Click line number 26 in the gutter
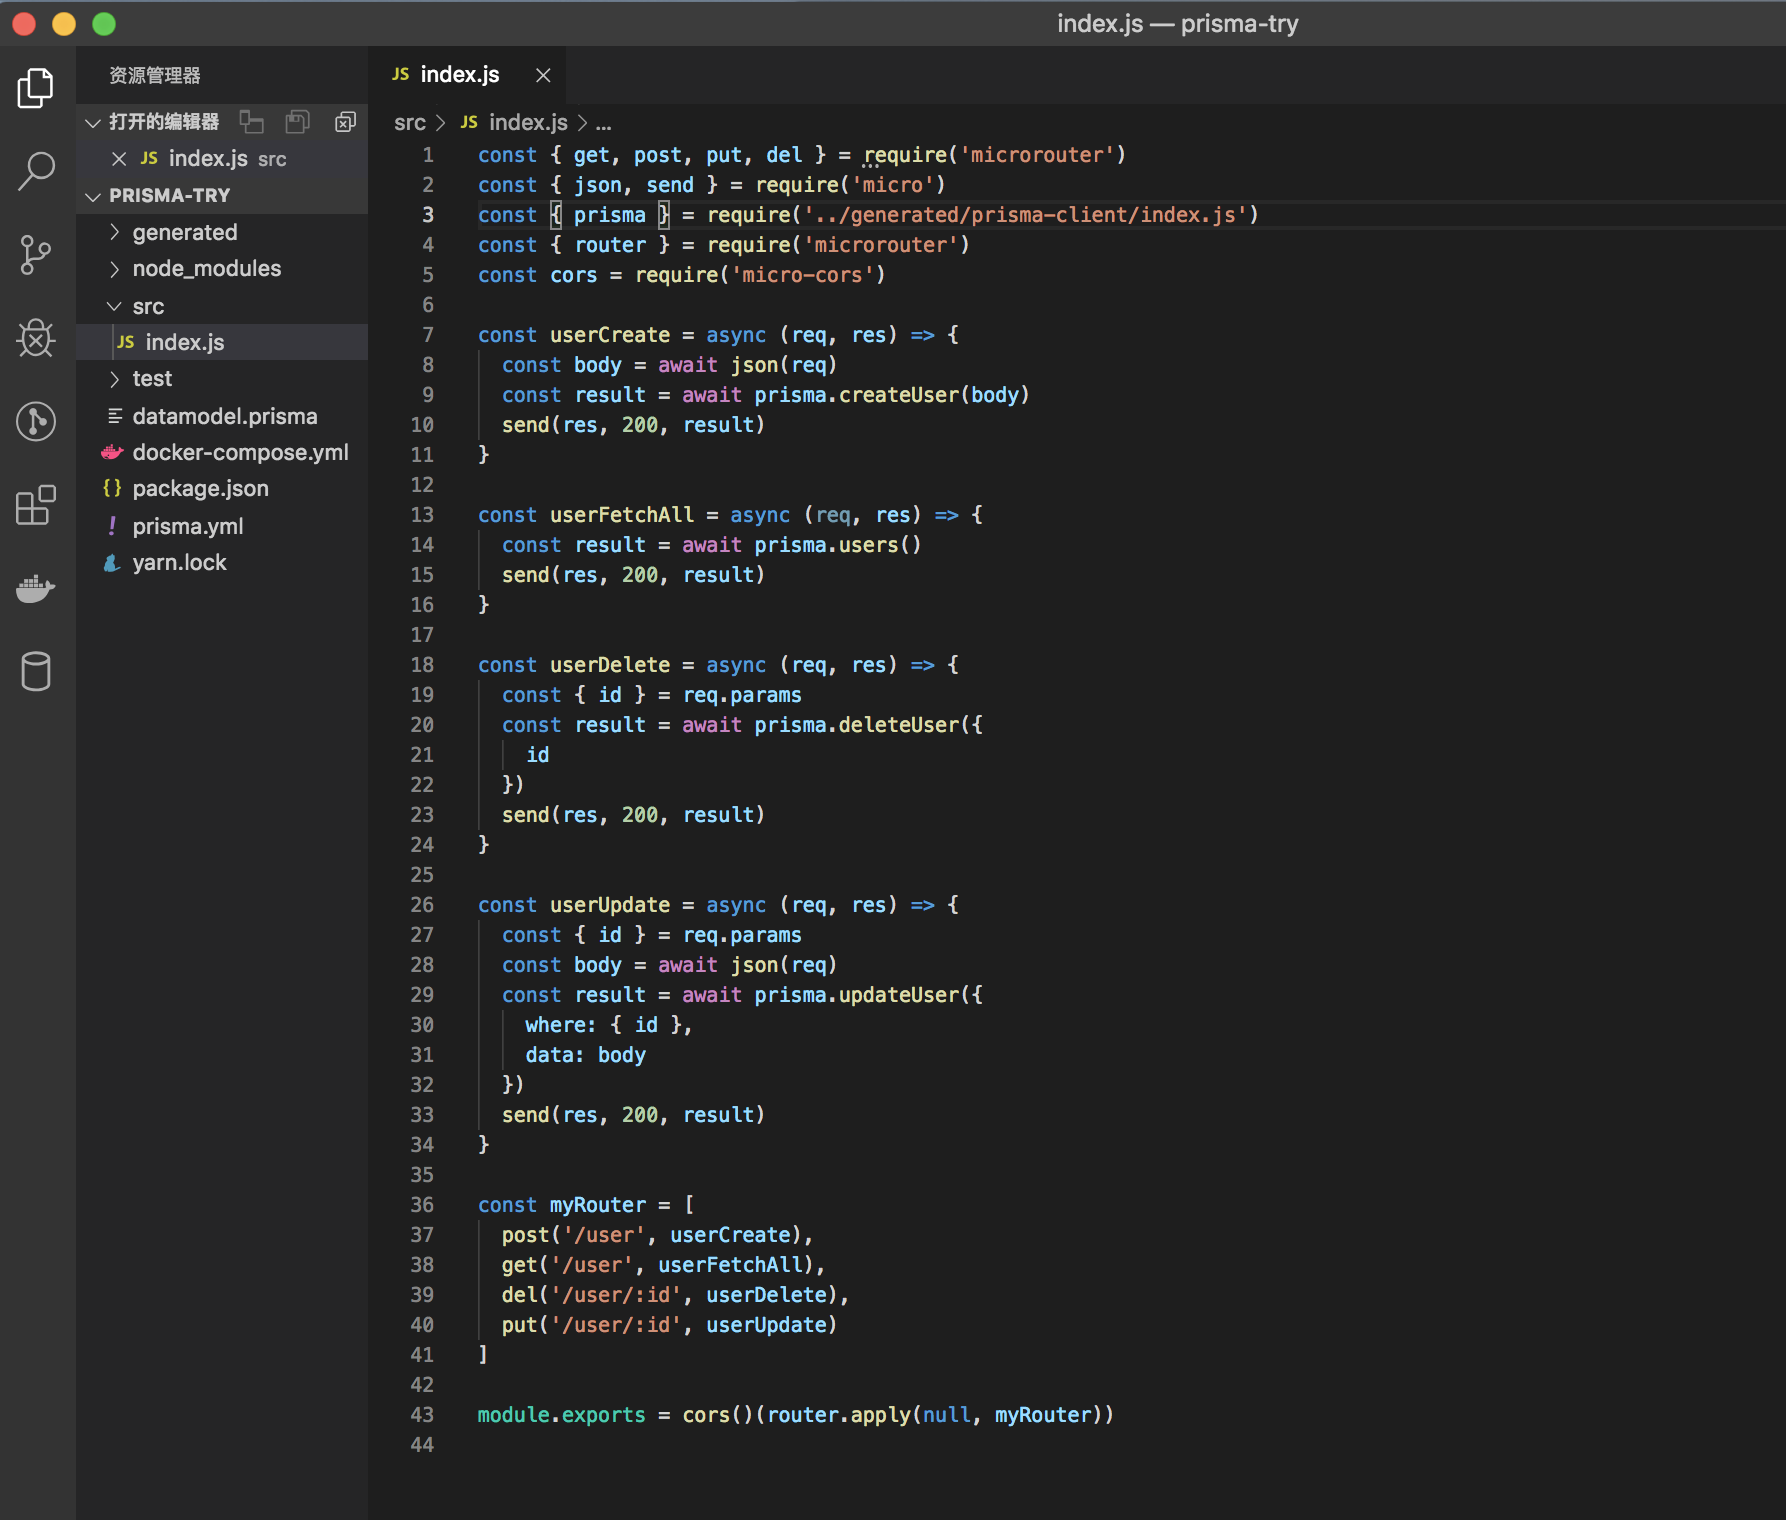 (422, 905)
